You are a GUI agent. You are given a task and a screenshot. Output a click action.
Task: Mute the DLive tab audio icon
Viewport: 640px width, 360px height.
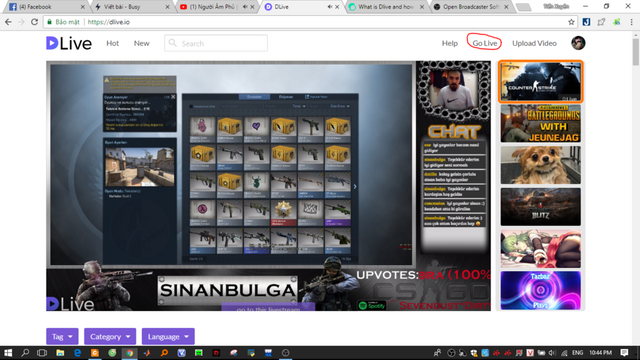[330, 7]
